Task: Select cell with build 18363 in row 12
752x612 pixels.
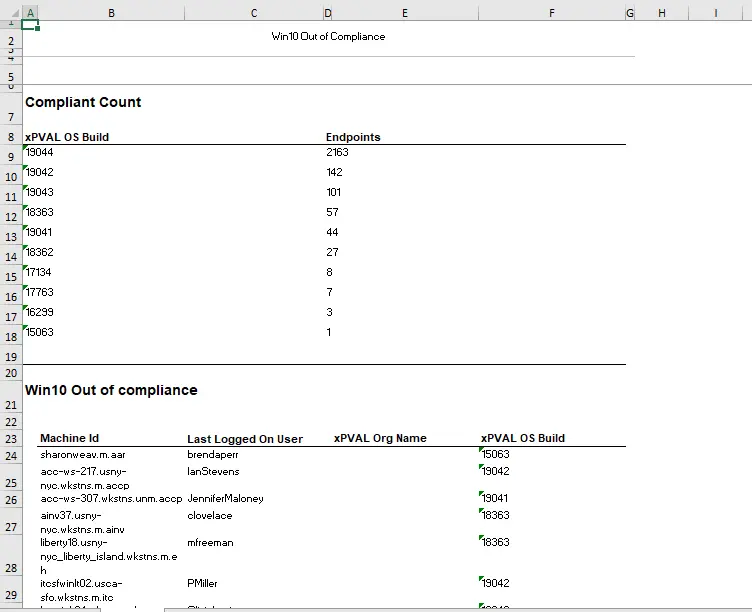Action: (x=39, y=212)
